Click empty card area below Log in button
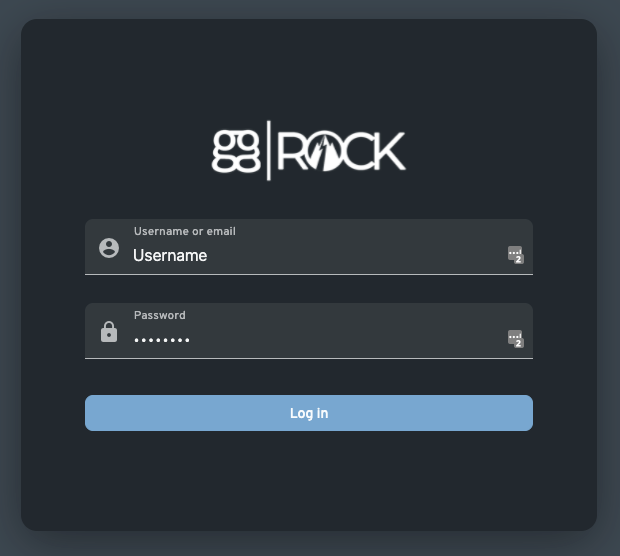Screen dimensions: 620x556 pyautogui.click(x=309, y=480)
